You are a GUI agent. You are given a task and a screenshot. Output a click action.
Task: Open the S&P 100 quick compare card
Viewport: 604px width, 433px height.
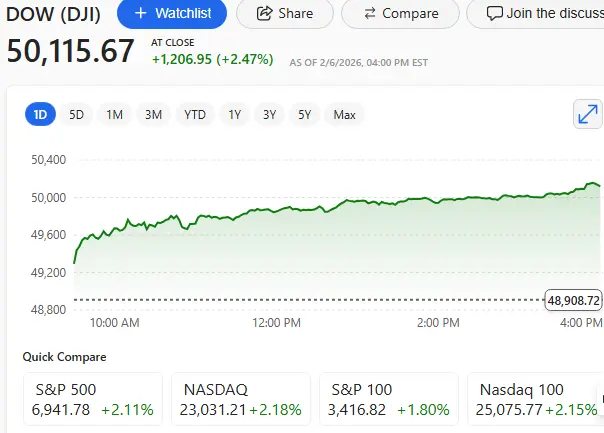[389, 400]
